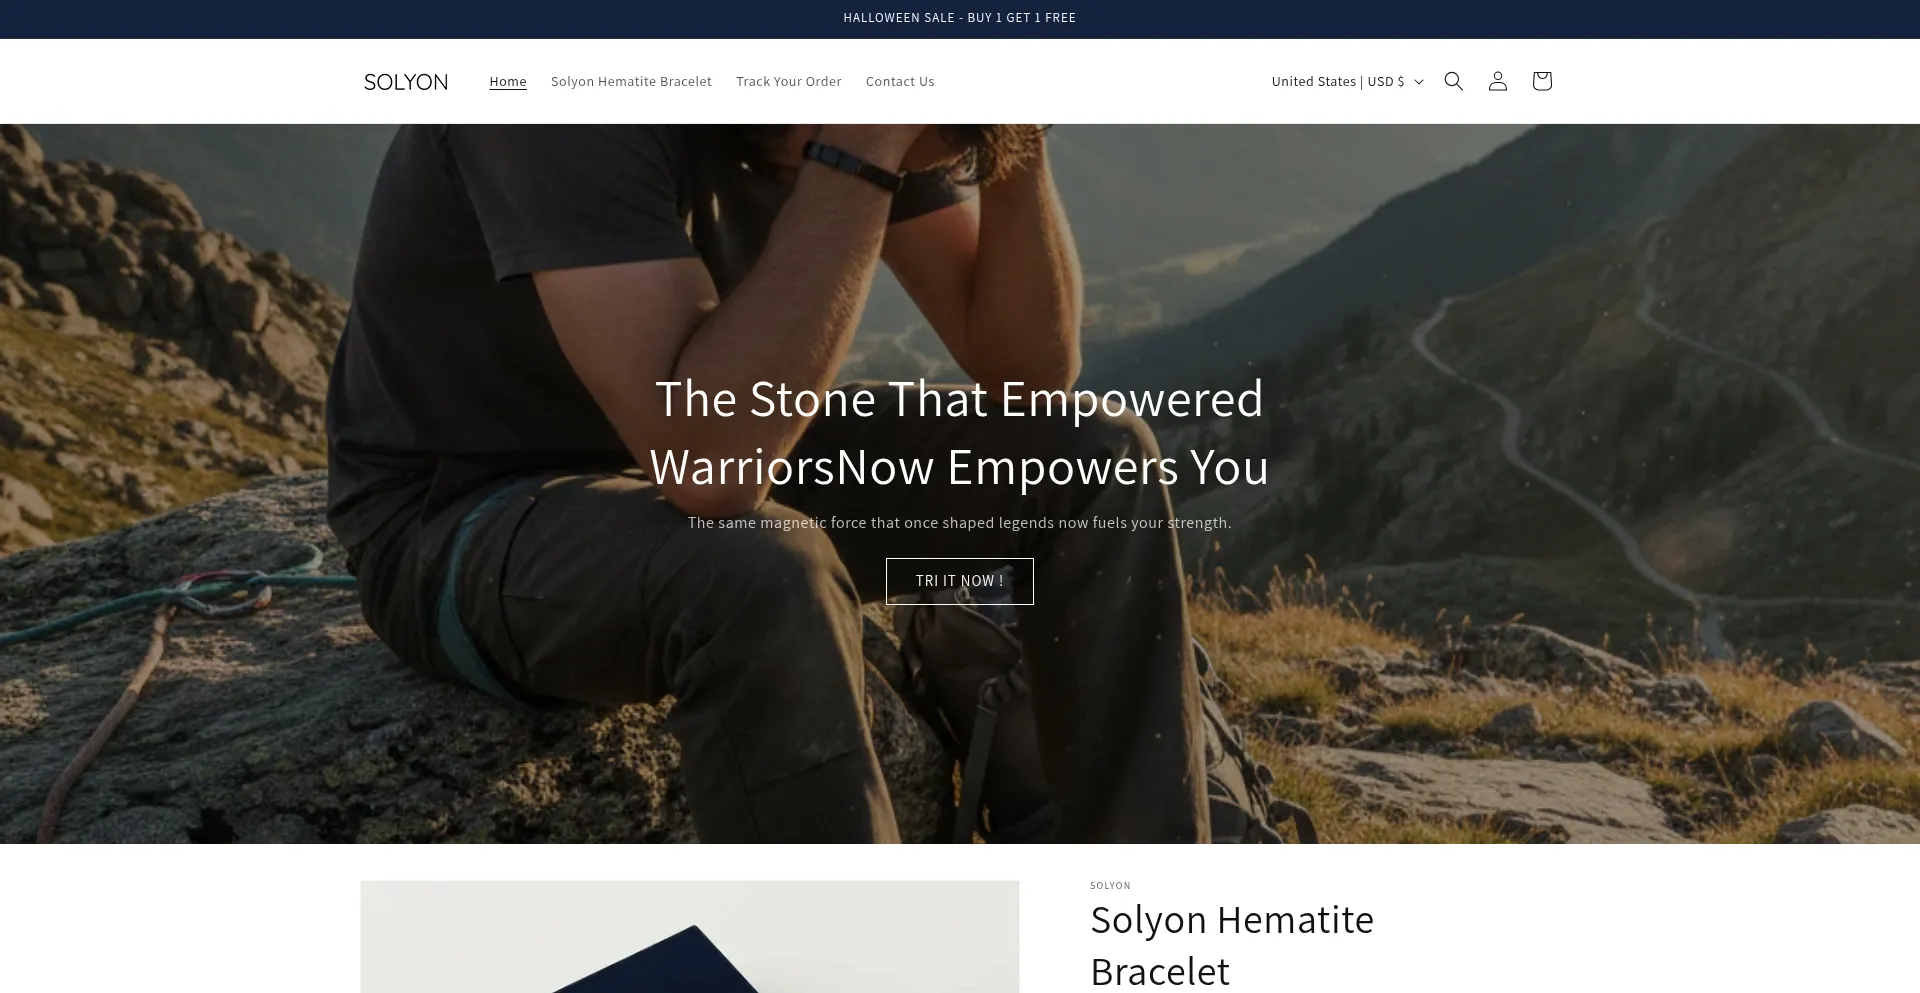Click the Solyon Hematite Bracelet product title
This screenshot has height=993, width=1920.
1232,945
